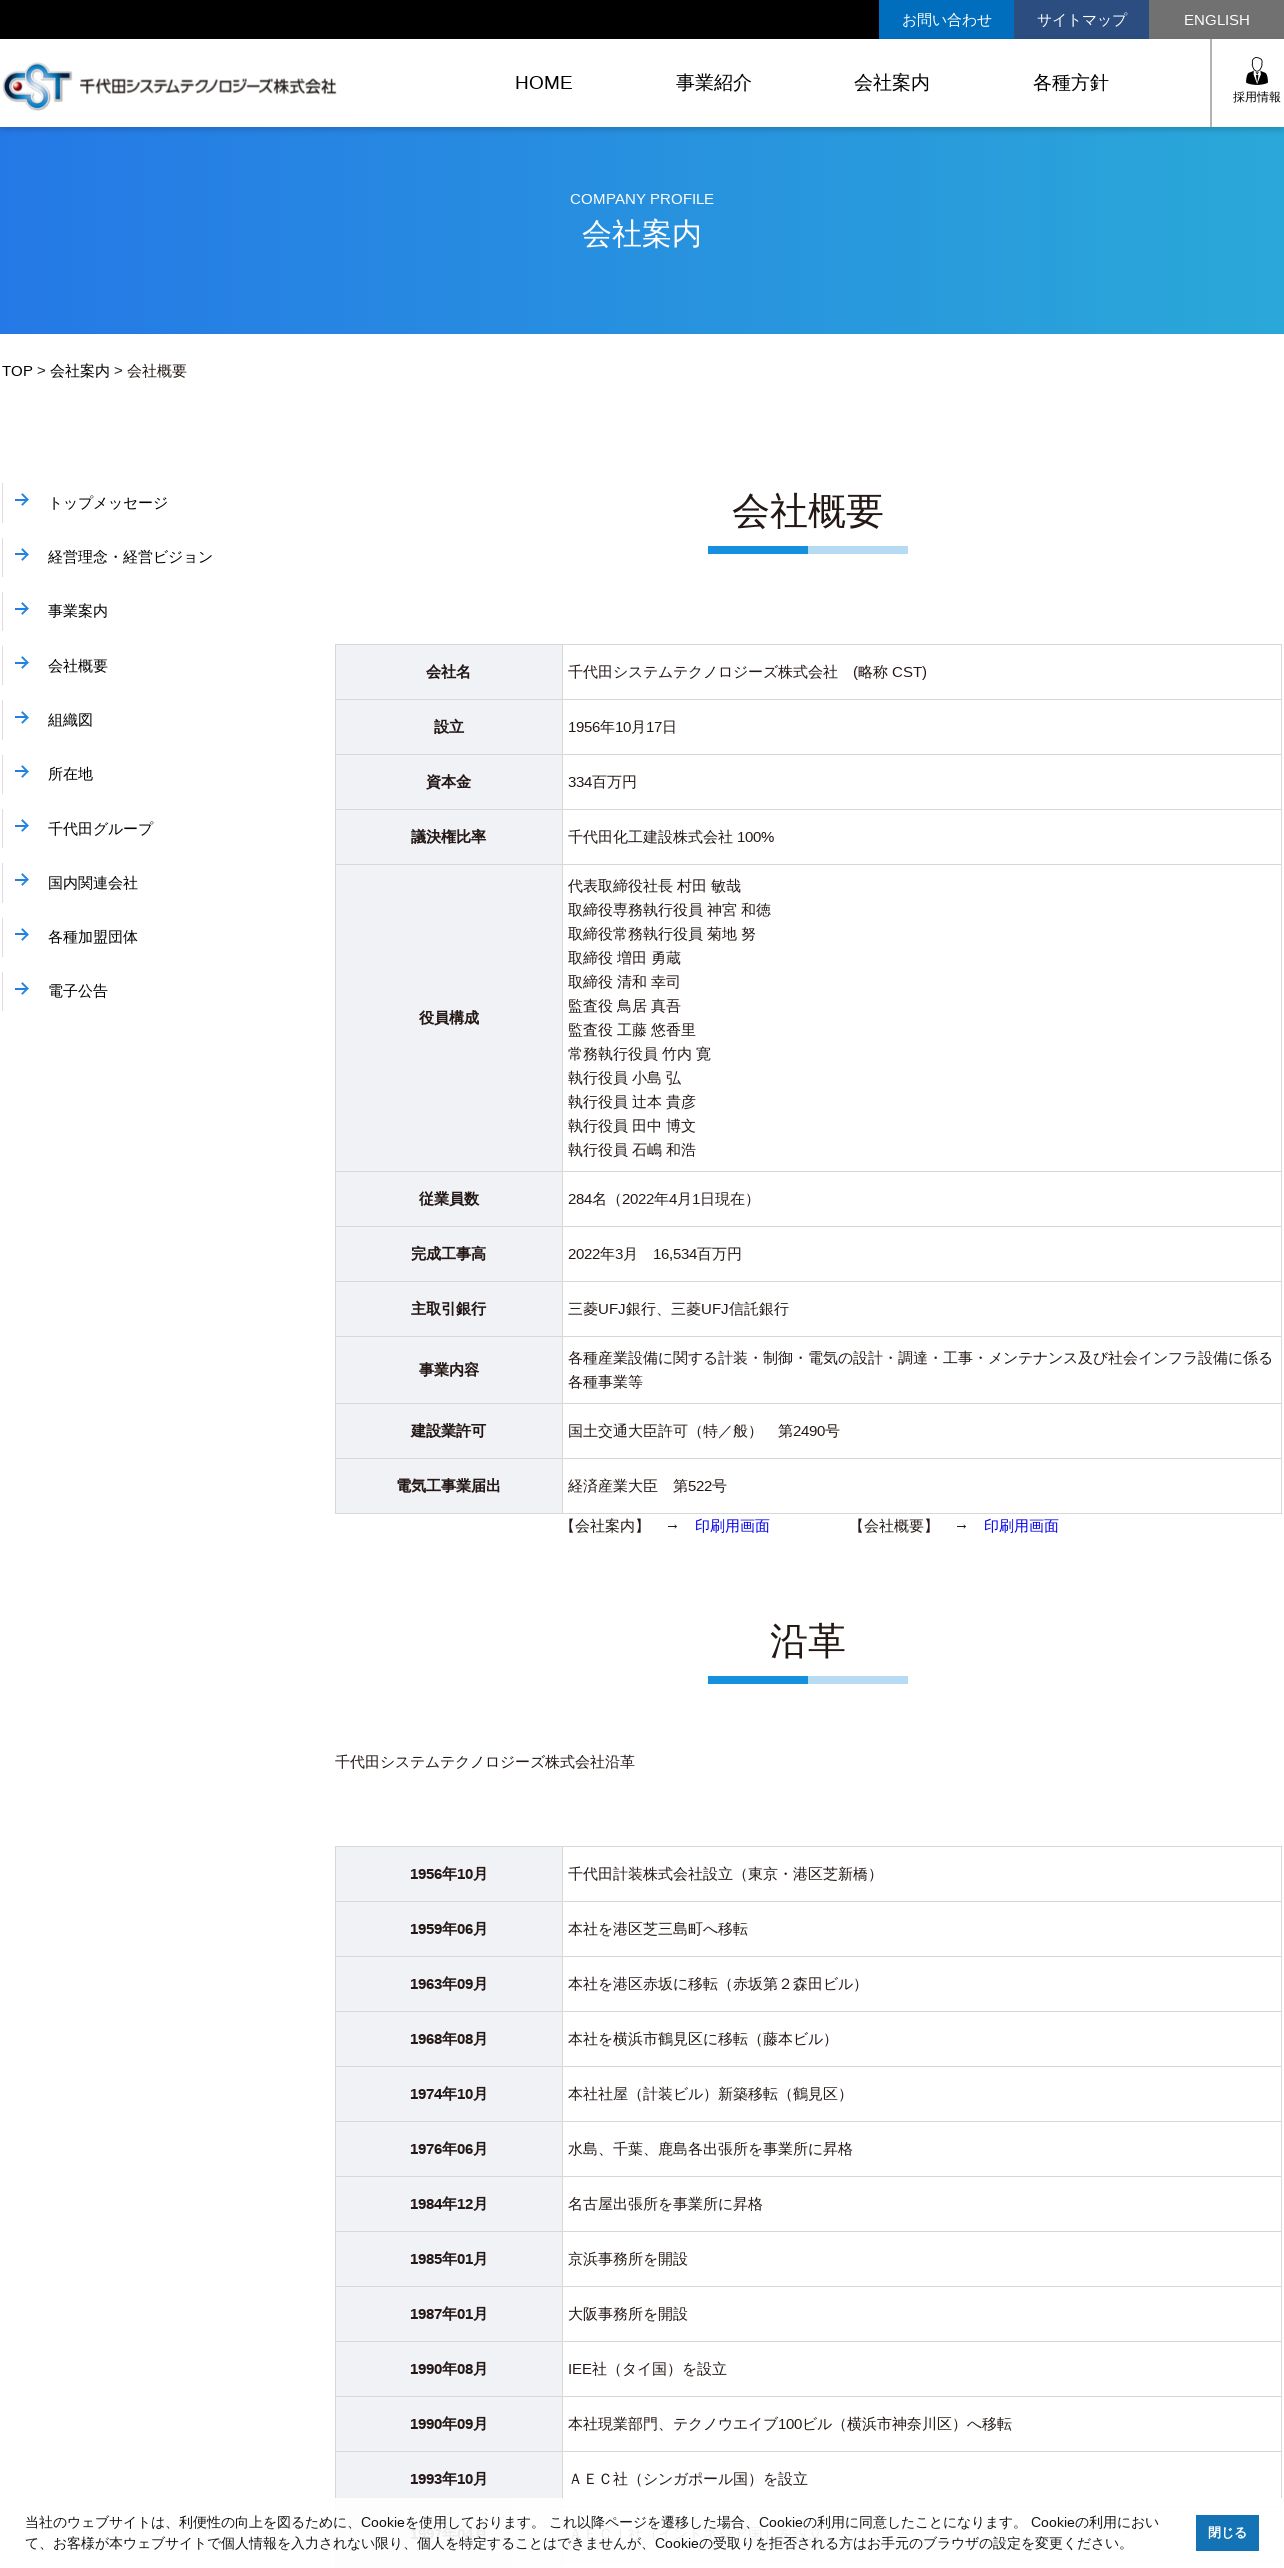Open 会社案内 in main navigation
The image size is (1284, 2568).
[x=892, y=83]
